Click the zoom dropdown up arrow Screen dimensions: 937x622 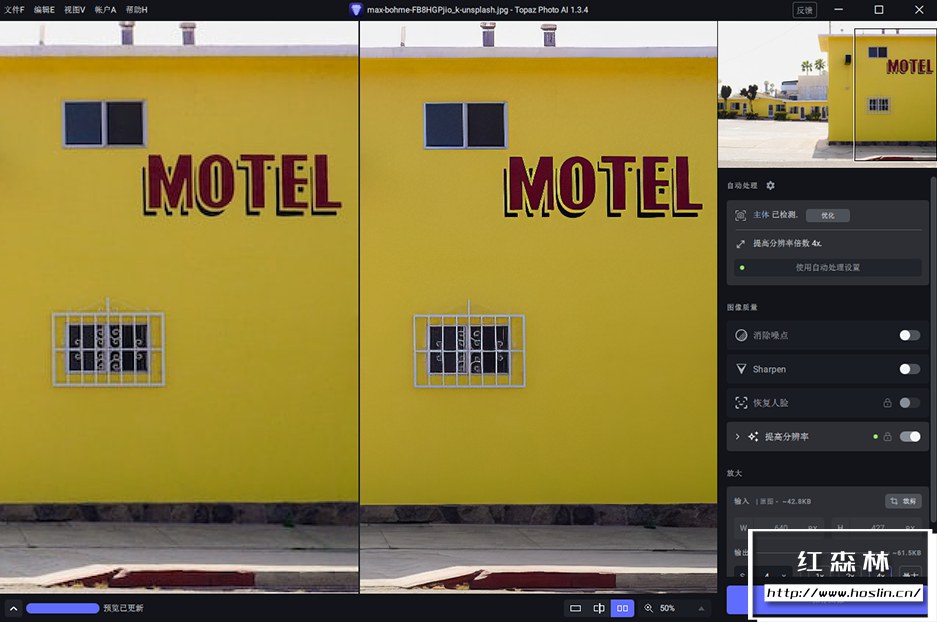[x=701, y=608]
